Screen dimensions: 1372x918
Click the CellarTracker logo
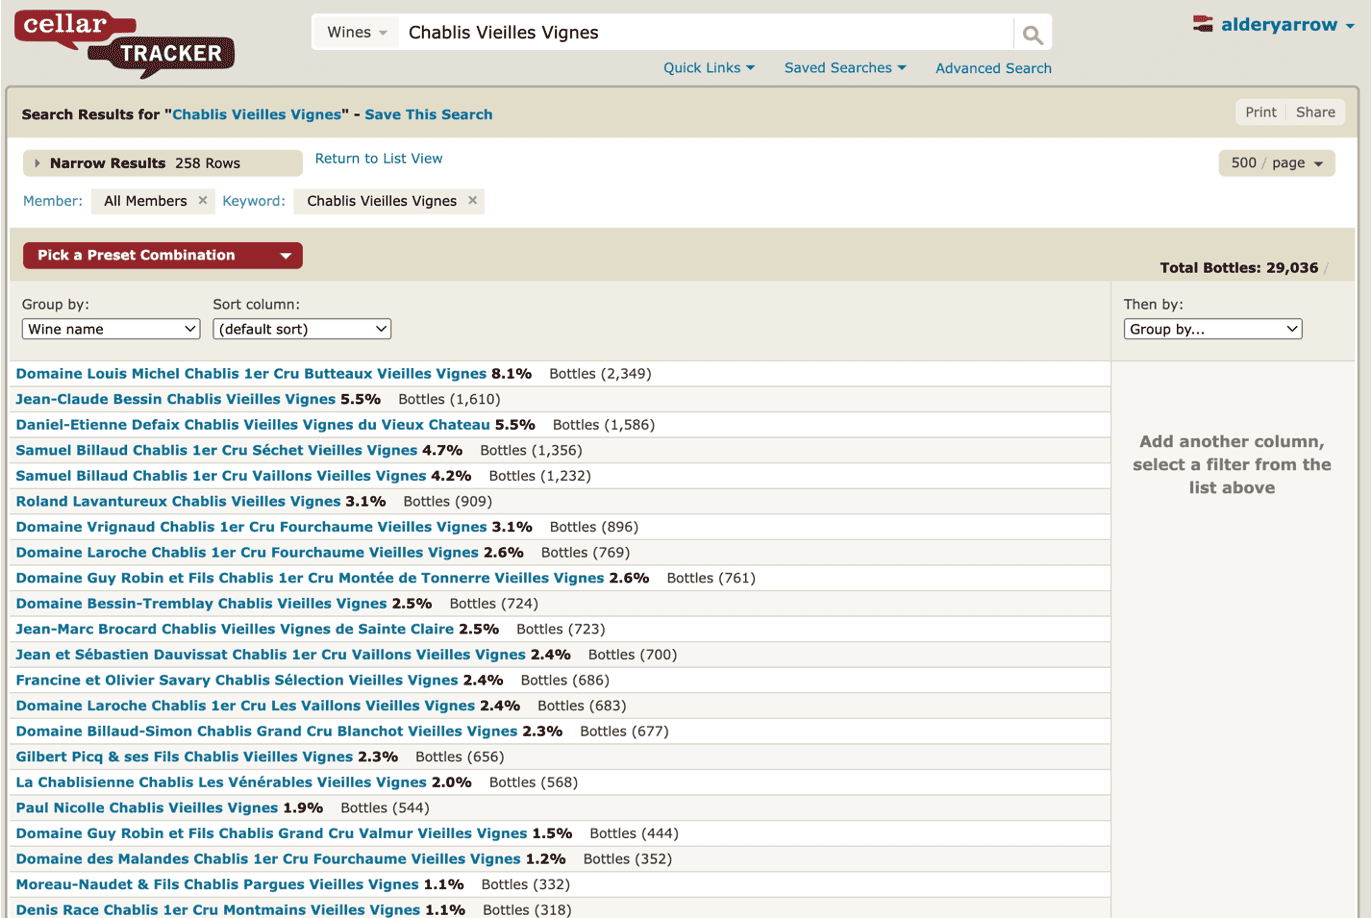pyautogui.click(x=124, y=43)
